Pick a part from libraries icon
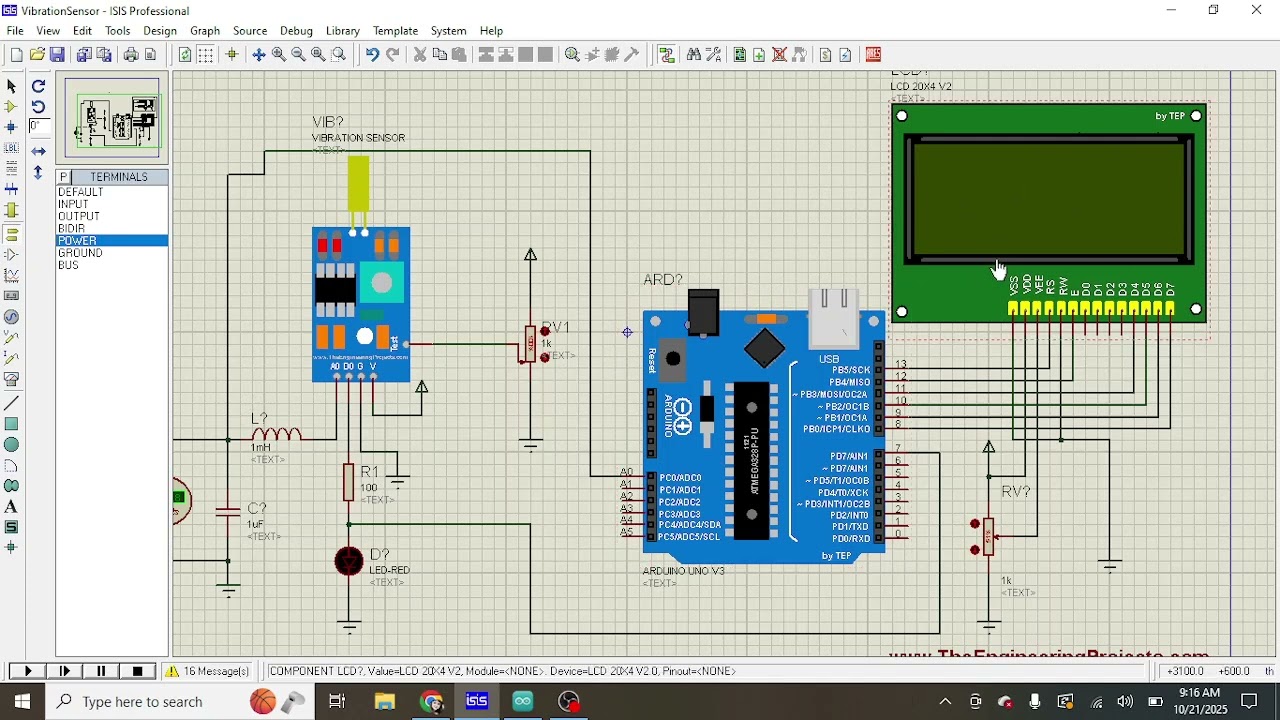 pyautogui.click(x=573, y=55)
